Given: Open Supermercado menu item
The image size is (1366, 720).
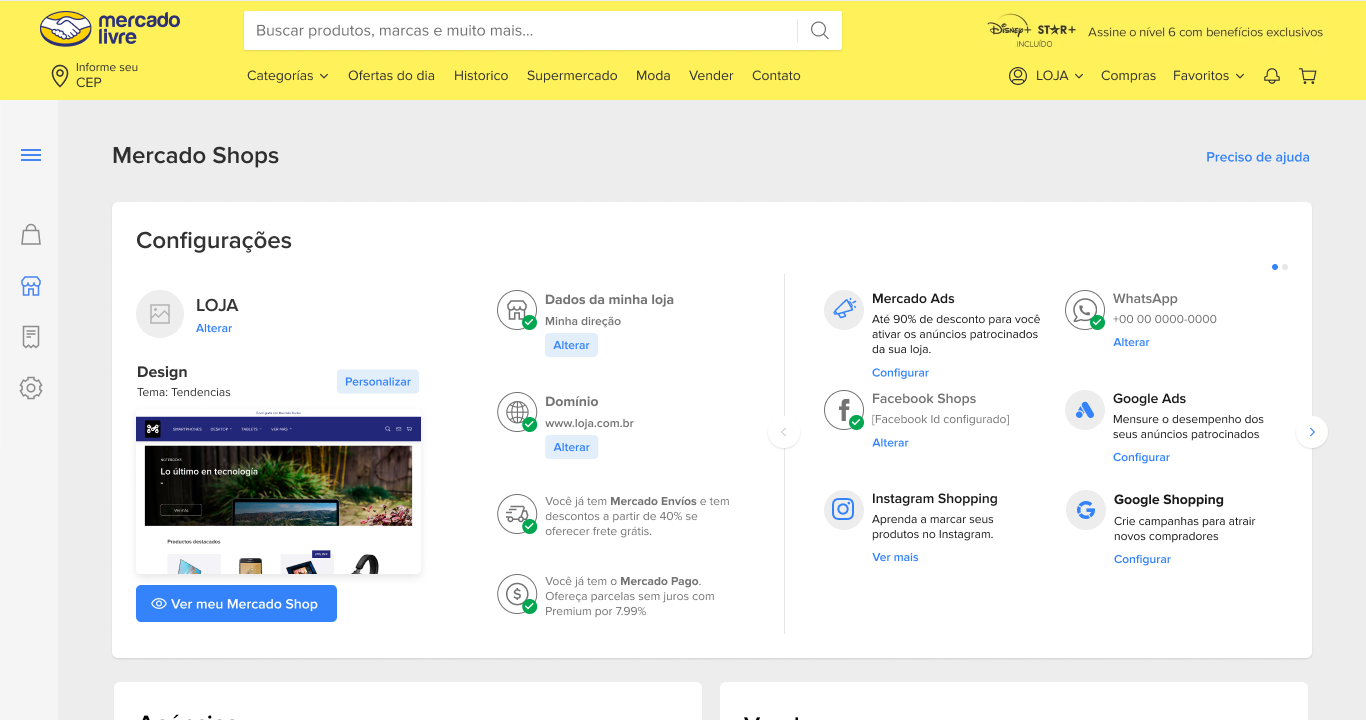Looking at the screenshot, I should pyautogui.click(x=572, y=76).
